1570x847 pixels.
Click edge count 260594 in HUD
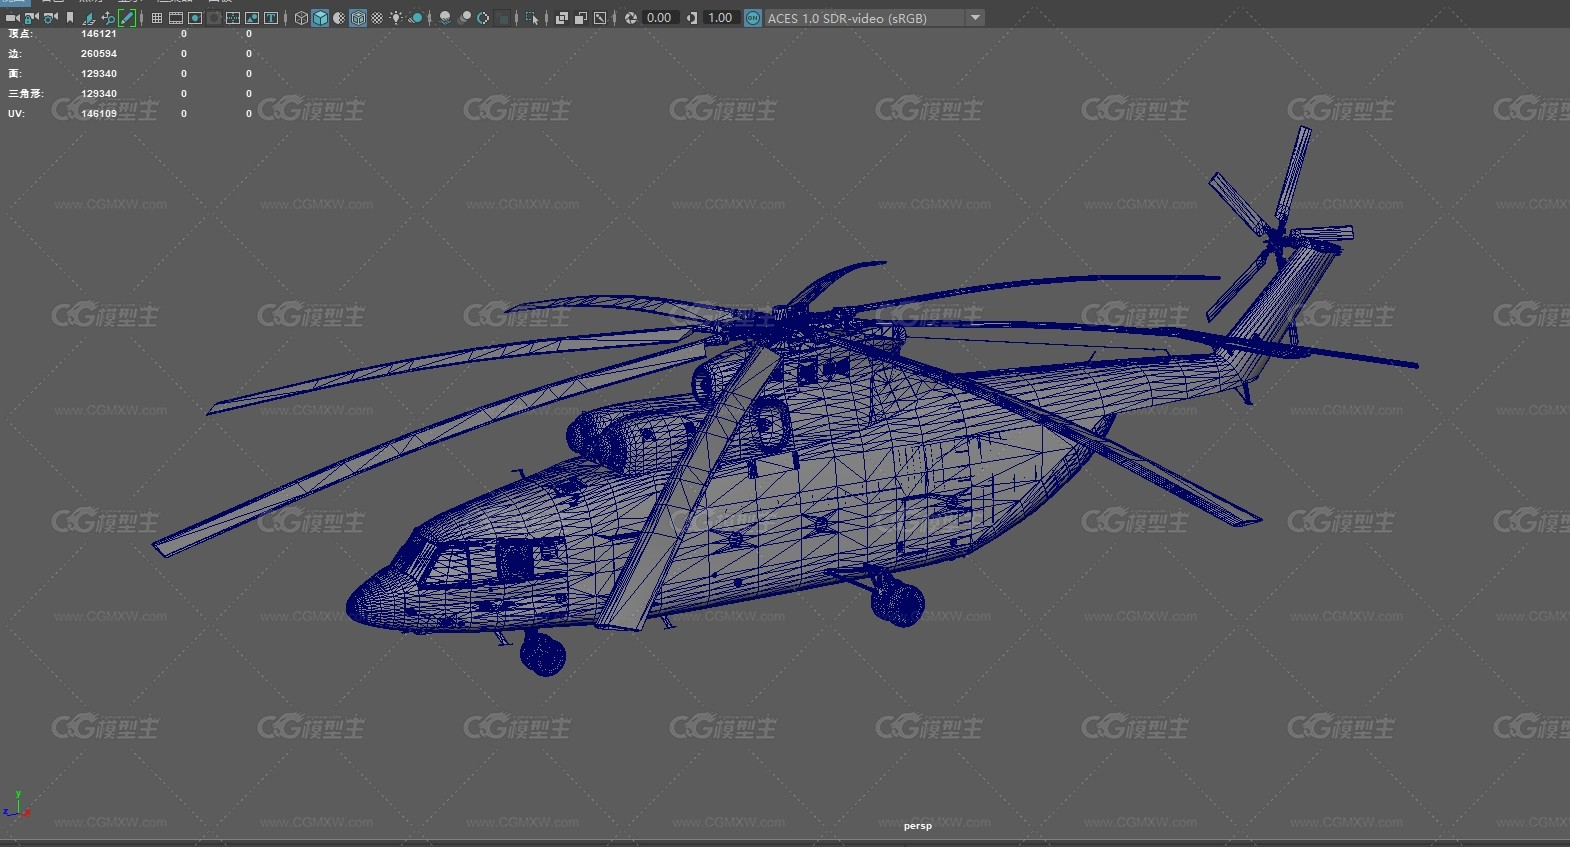[x=99, y=54]
